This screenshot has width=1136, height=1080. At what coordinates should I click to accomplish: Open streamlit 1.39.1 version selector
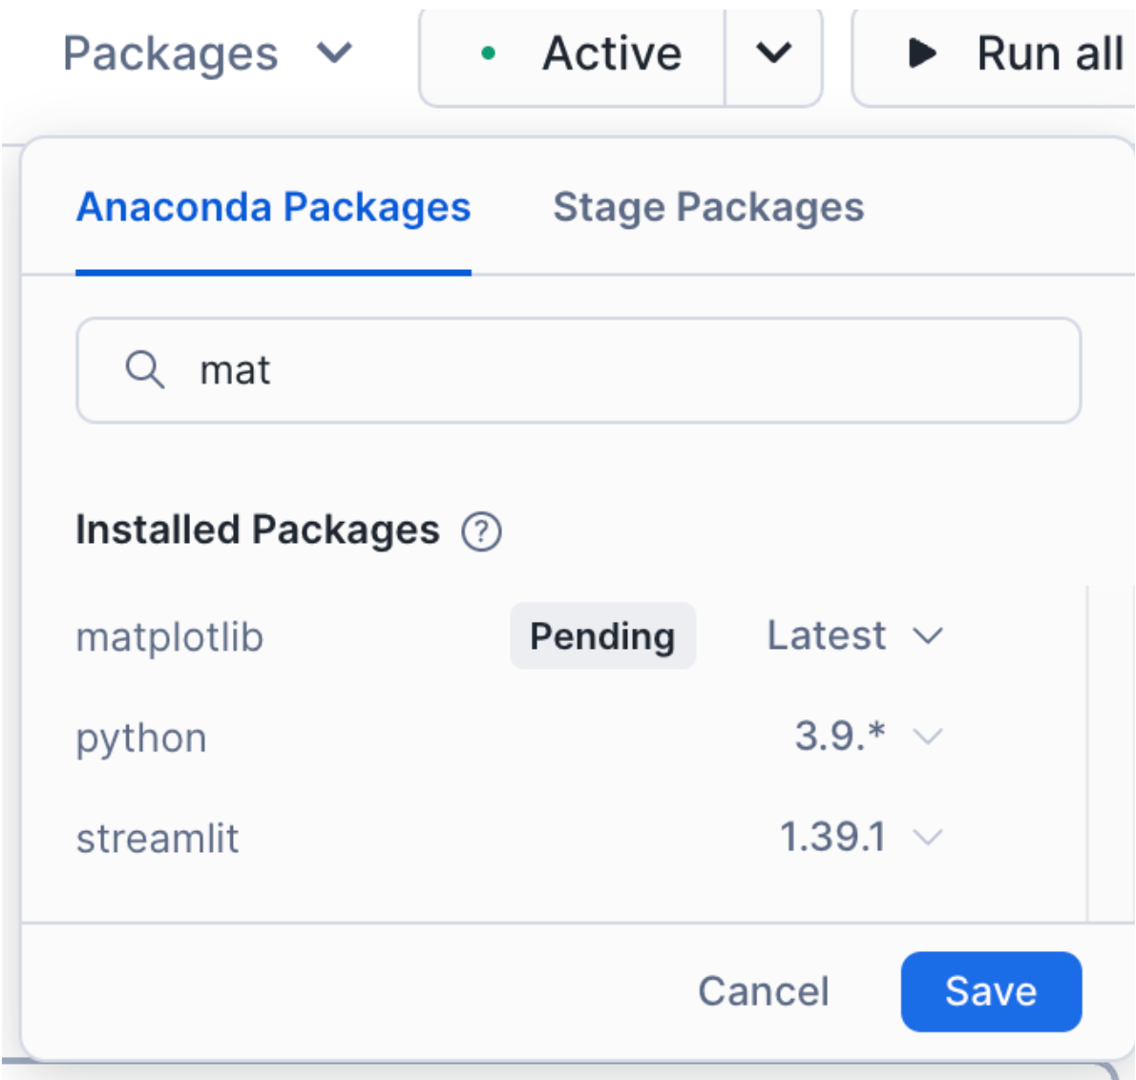coord(860,838)
